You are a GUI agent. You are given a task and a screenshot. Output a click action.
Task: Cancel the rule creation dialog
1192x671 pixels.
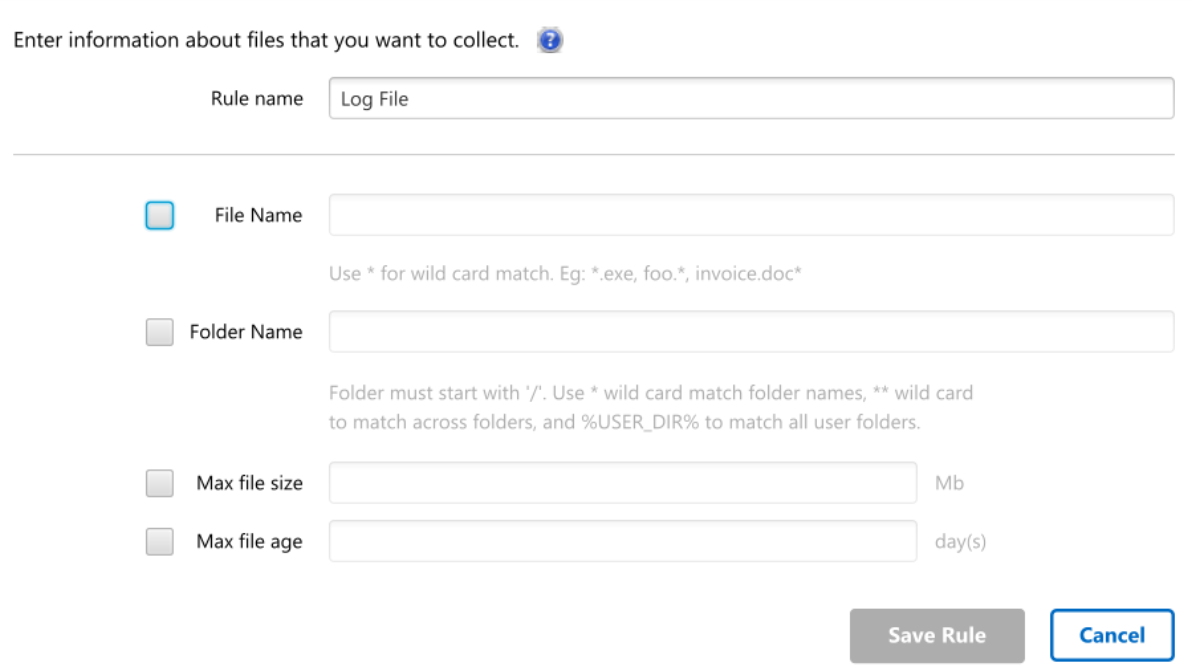tap(1111, 635)
